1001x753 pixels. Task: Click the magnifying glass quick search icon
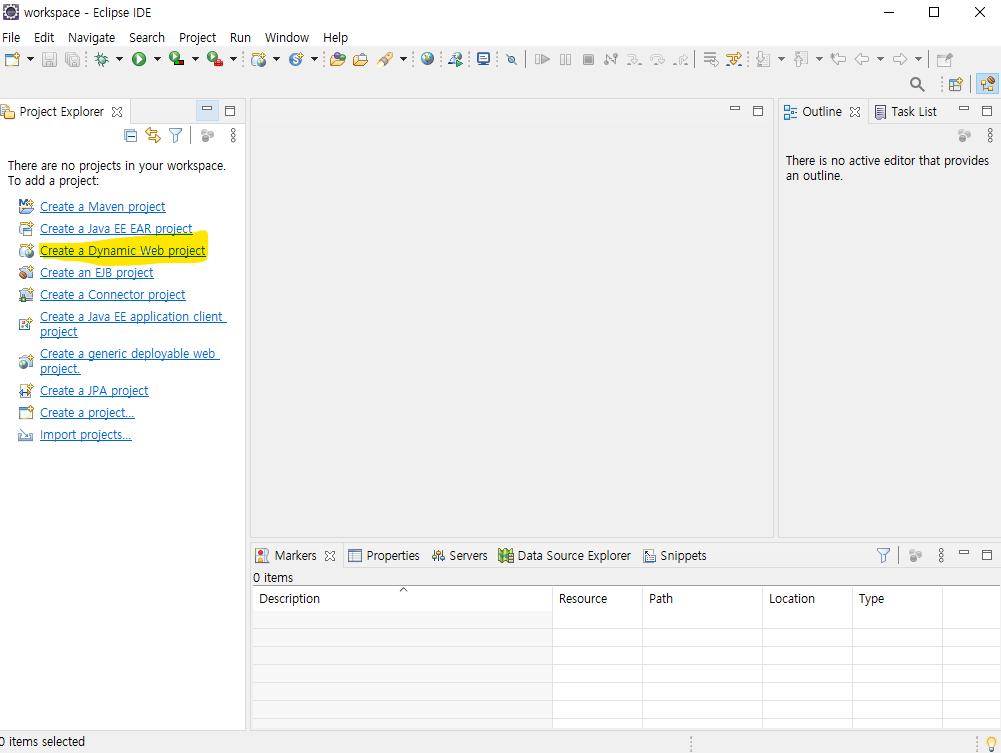click(x=917, y=84)
